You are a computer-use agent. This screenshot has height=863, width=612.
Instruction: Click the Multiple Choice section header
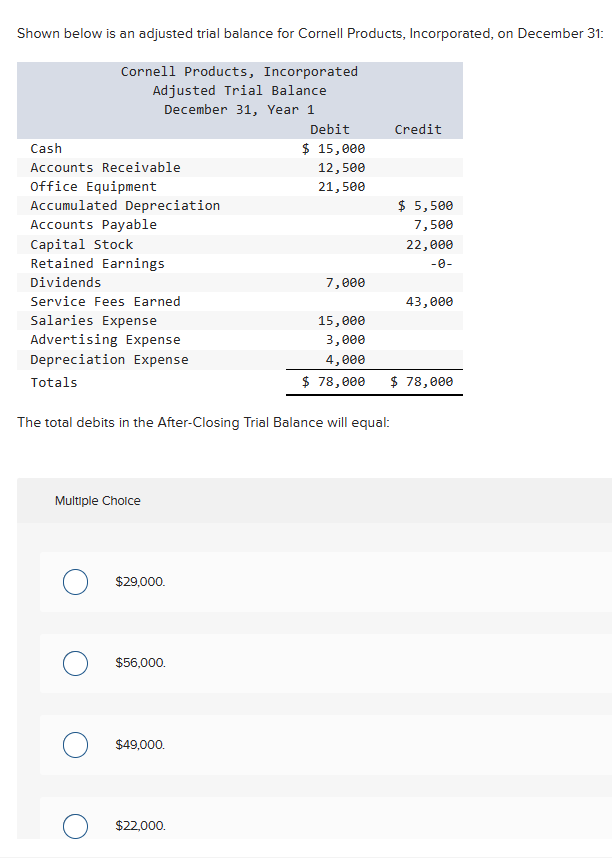pyautogui.click(x=97, y=500)
